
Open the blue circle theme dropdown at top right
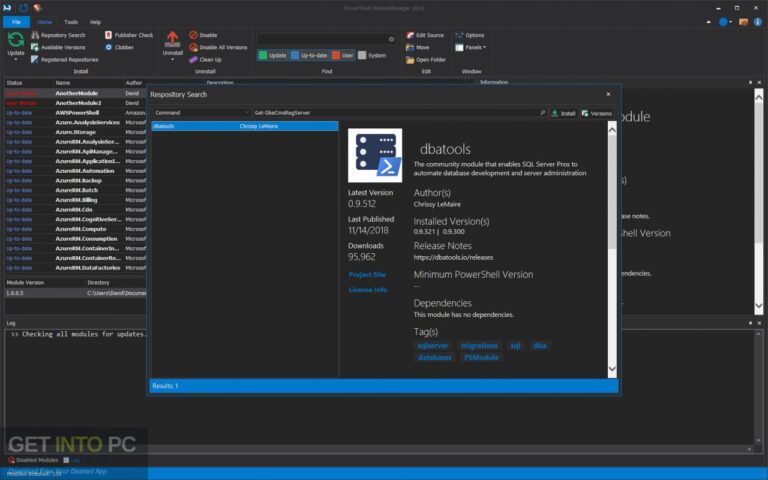pyautogui.click(x=725, y=22)
